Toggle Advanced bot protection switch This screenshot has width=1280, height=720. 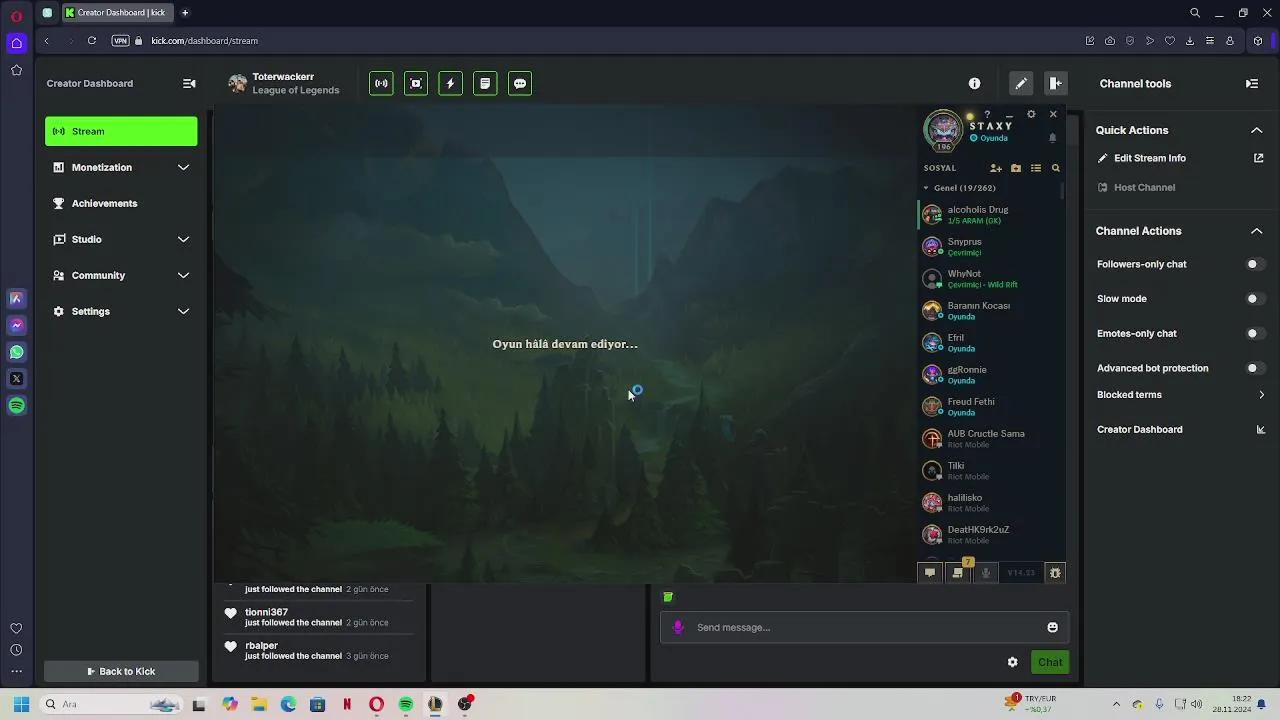pyautogui.click(x=1255, y=368)
